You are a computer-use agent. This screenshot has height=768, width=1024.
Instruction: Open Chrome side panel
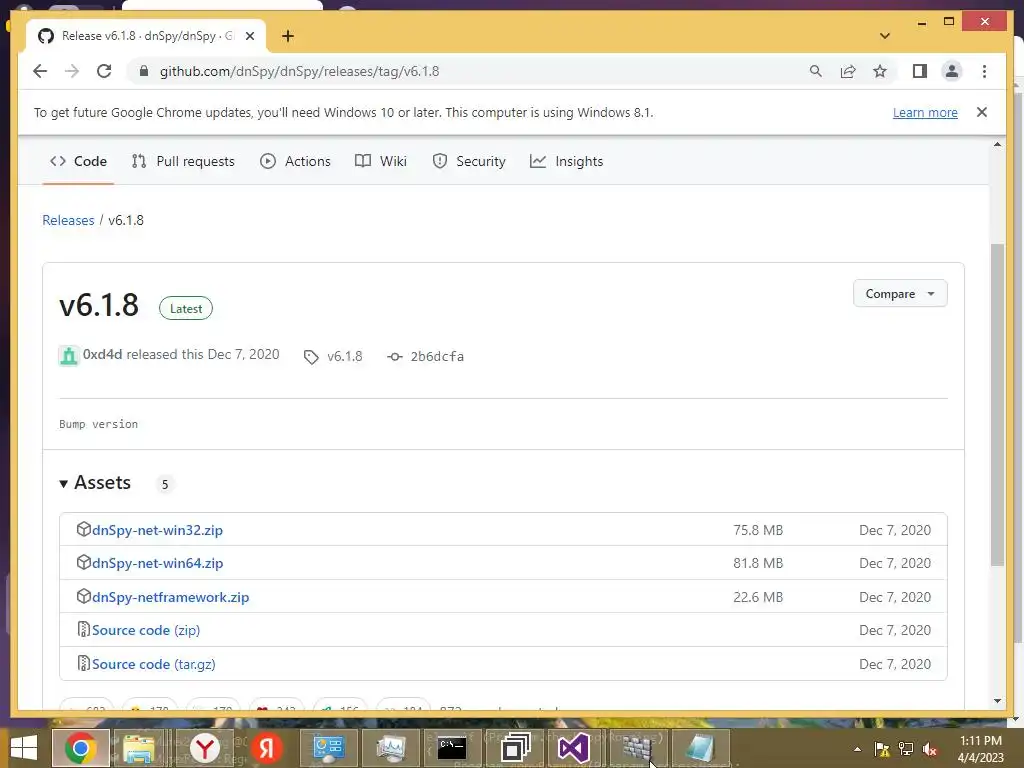[920, 71]
